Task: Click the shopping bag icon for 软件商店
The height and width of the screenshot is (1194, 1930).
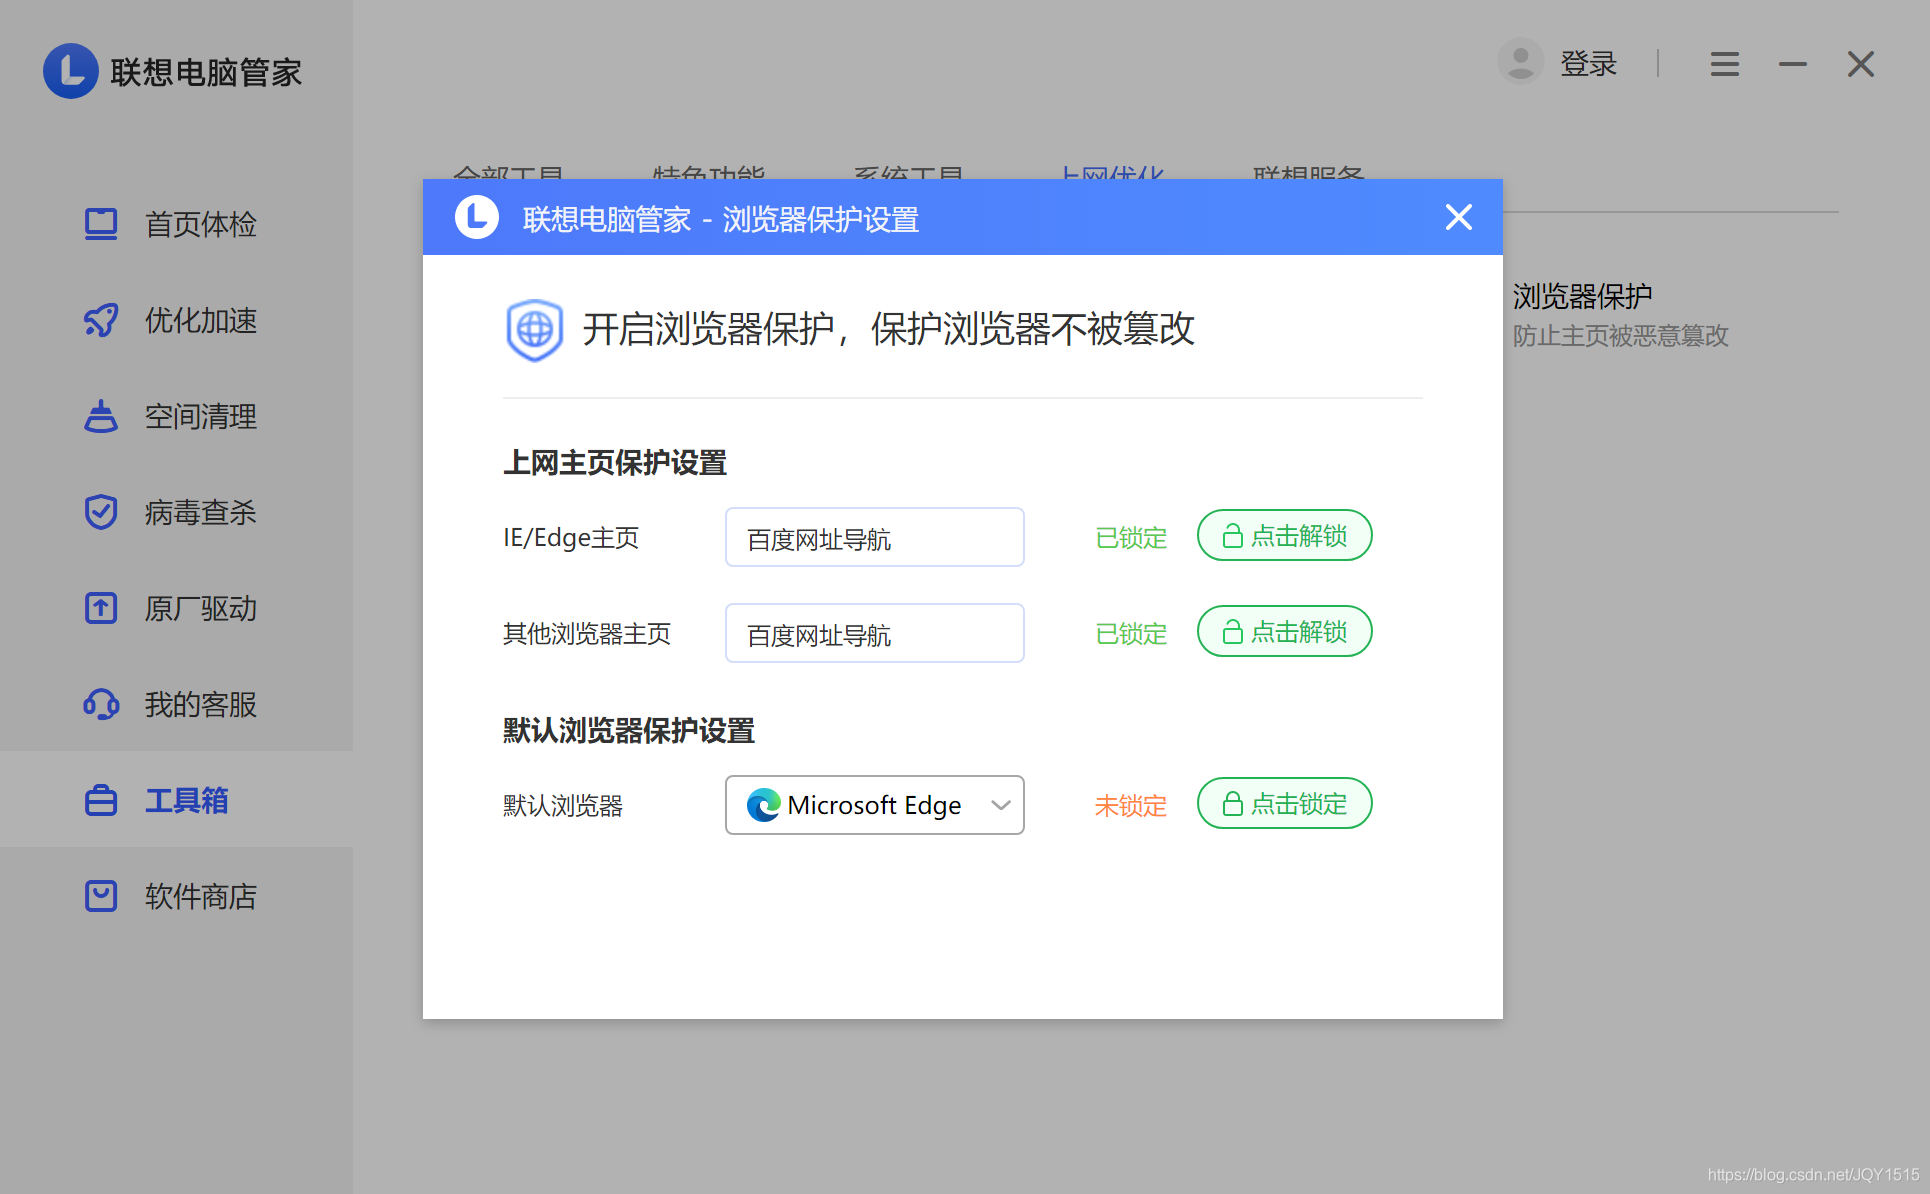Action: coord(101,896)
